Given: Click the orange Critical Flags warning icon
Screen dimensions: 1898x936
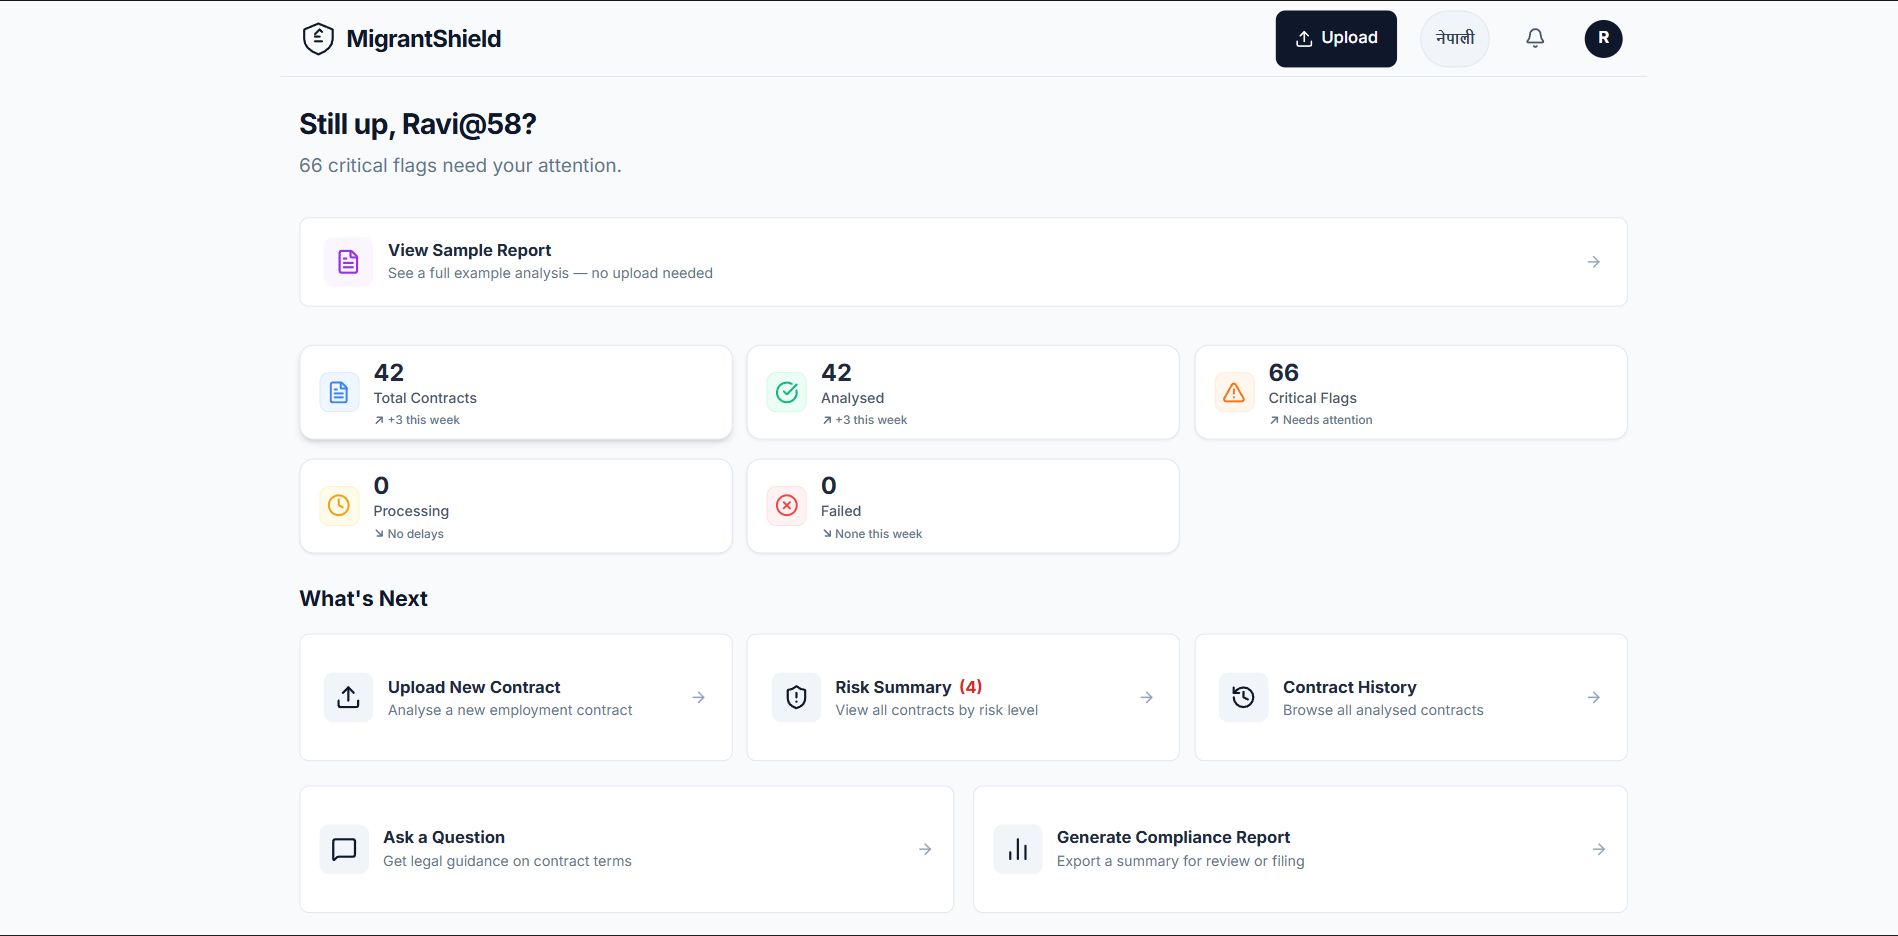Looking at the screenshot, I should coord(1234,392).
